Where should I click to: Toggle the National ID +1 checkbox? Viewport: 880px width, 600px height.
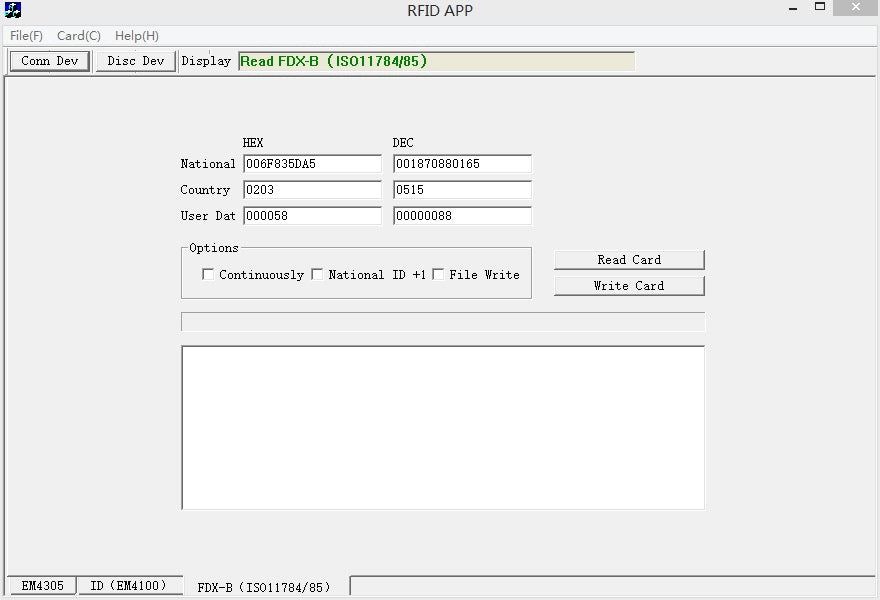coord(317,275)
